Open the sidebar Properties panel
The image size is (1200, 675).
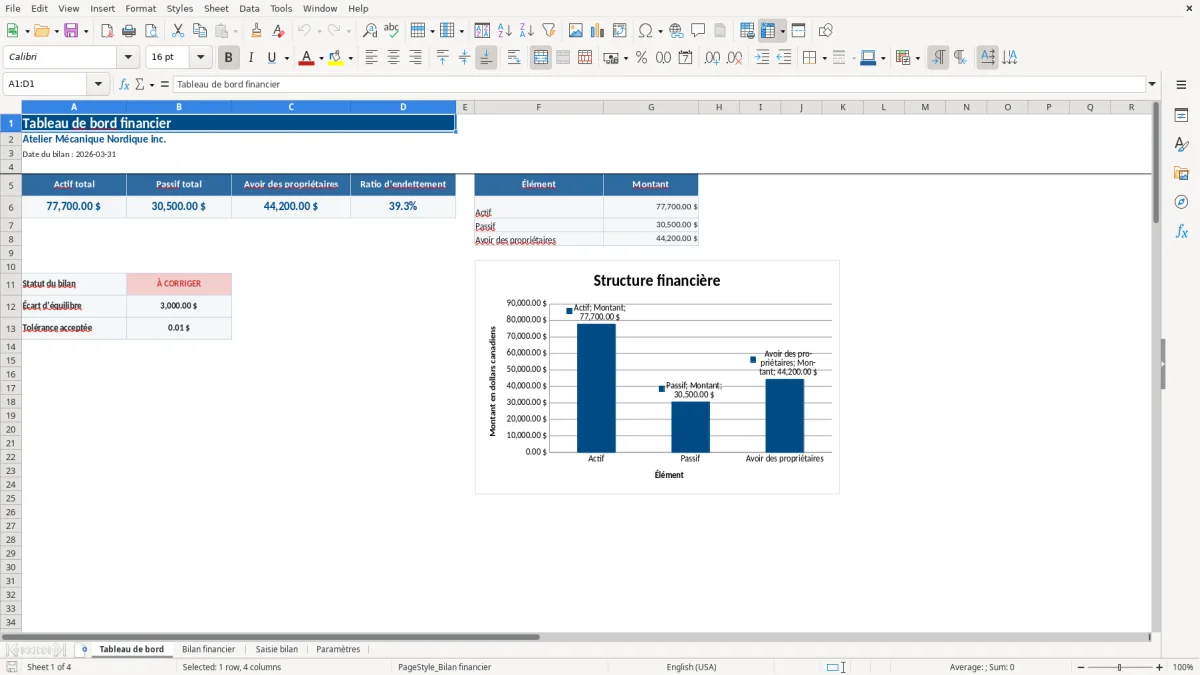1181,115
